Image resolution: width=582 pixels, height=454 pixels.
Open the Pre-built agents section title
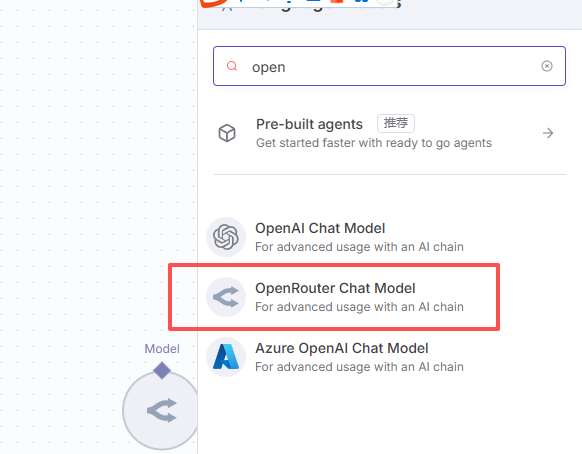pos(309,124)
